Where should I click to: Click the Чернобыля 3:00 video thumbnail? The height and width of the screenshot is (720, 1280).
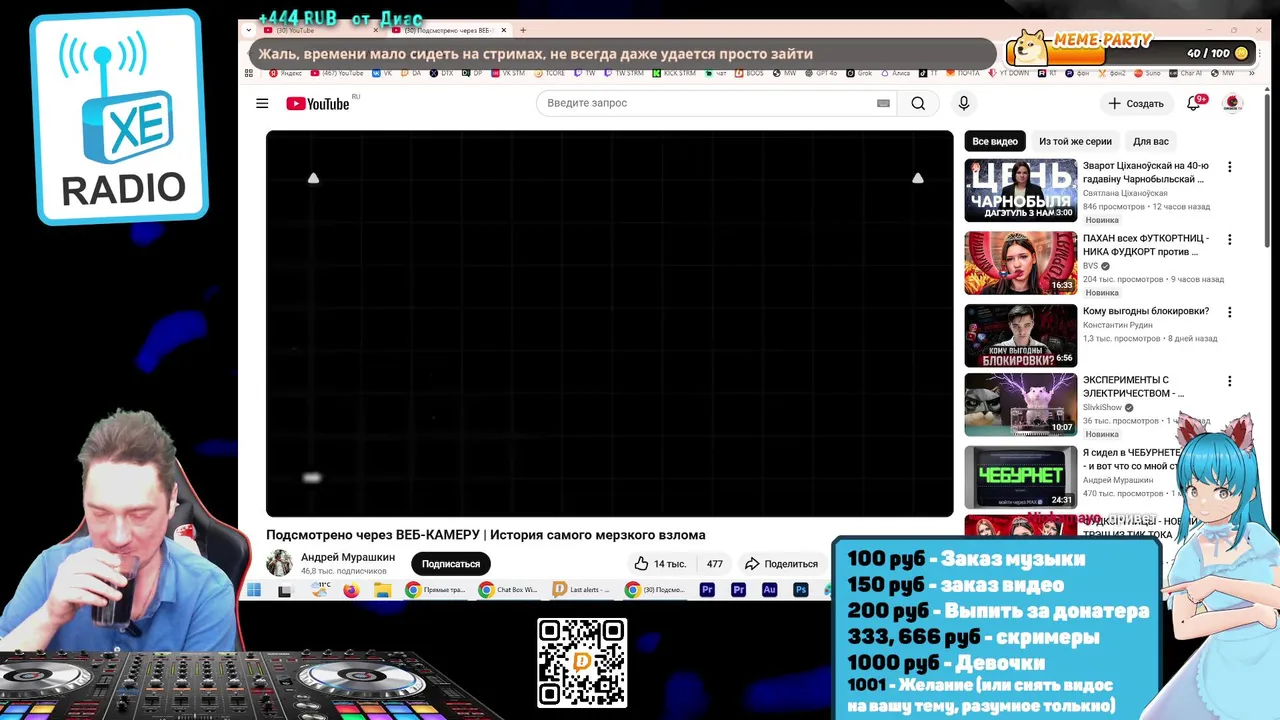coord(1021,190)
